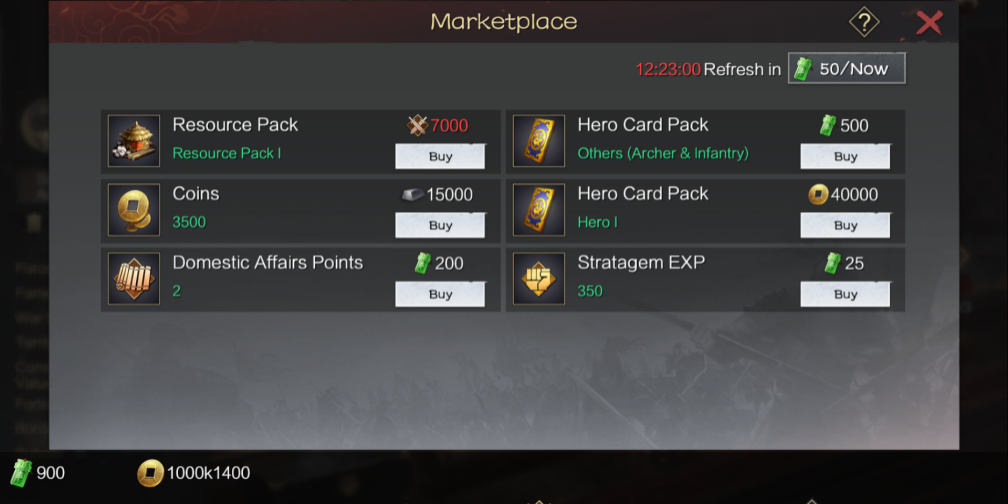Buy Stratagem EXP for 25 jade
The height and width of the screenshot is (504, 1008).
click(845, 294)
